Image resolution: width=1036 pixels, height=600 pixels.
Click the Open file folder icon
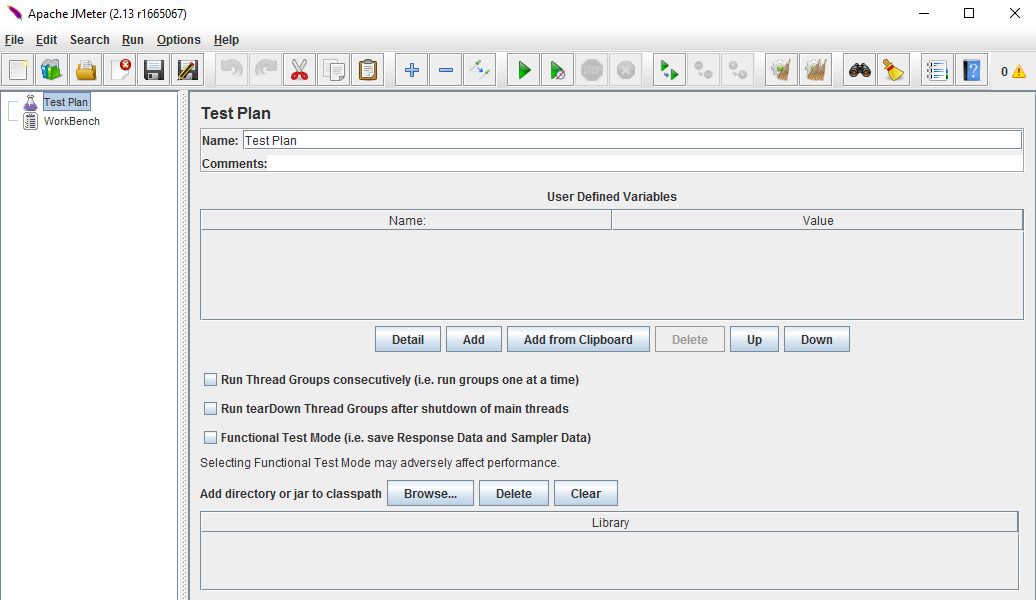pos(86,70)
